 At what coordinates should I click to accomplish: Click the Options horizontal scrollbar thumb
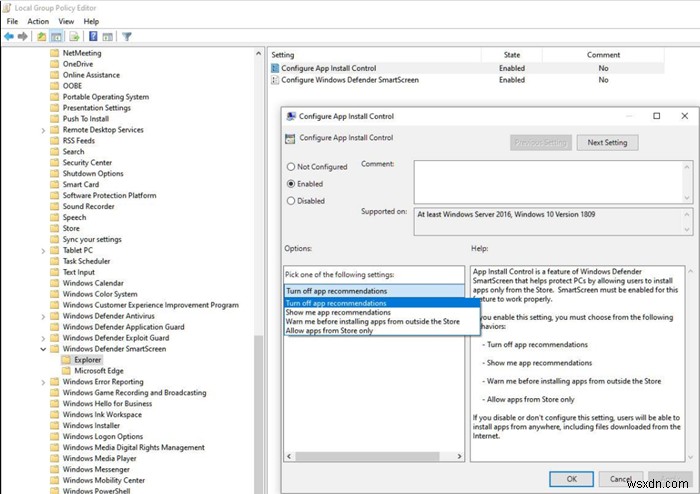367,457
